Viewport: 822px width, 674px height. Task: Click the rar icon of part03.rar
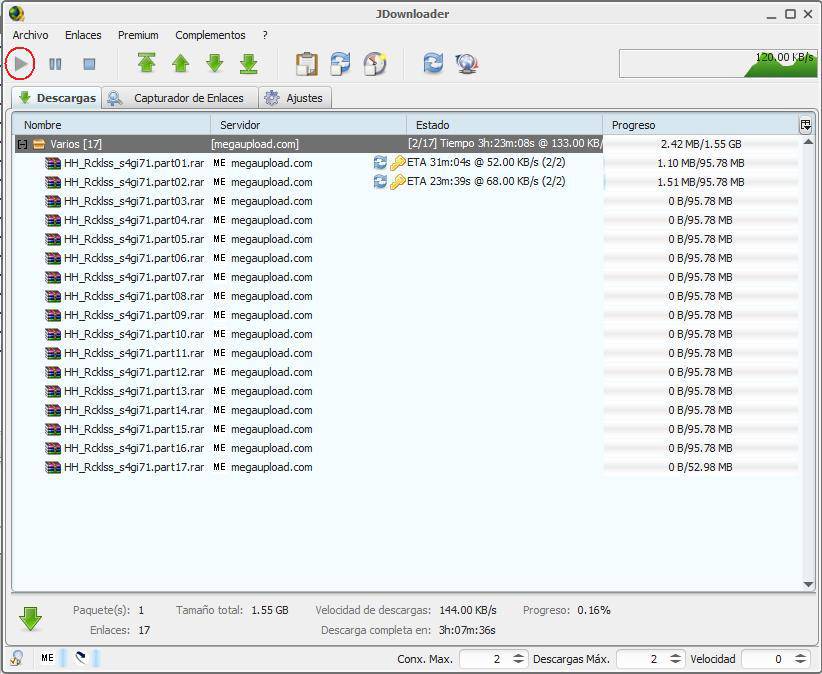click(x=53, y=201)
